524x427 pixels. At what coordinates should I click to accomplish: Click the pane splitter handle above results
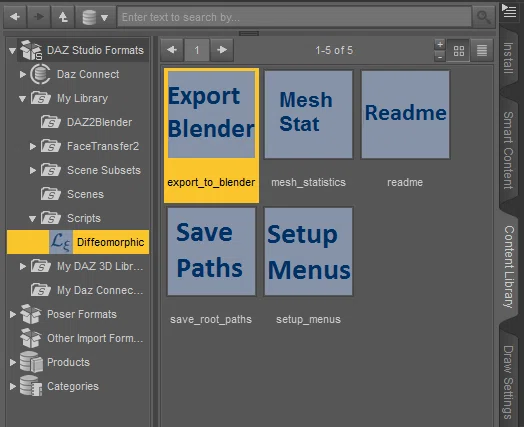tap(249, 33)
